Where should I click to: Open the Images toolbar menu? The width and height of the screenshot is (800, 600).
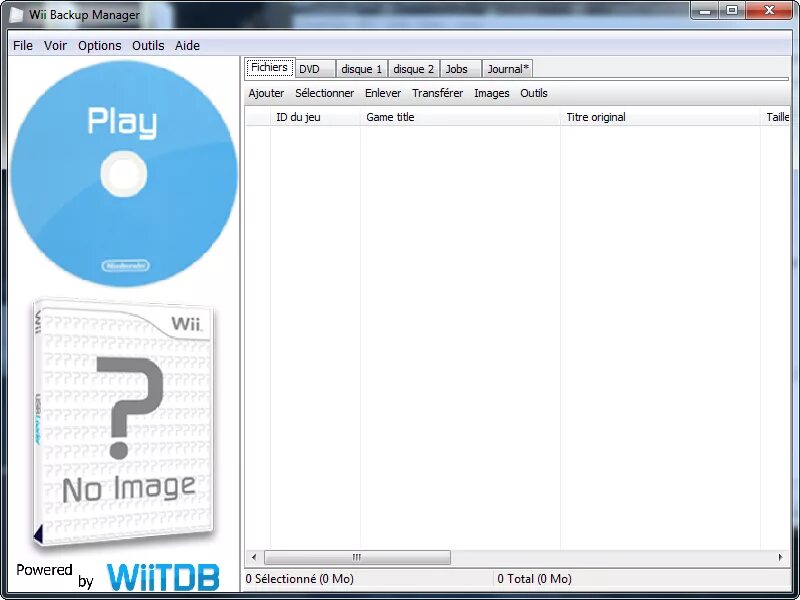[x=492, y=93]
